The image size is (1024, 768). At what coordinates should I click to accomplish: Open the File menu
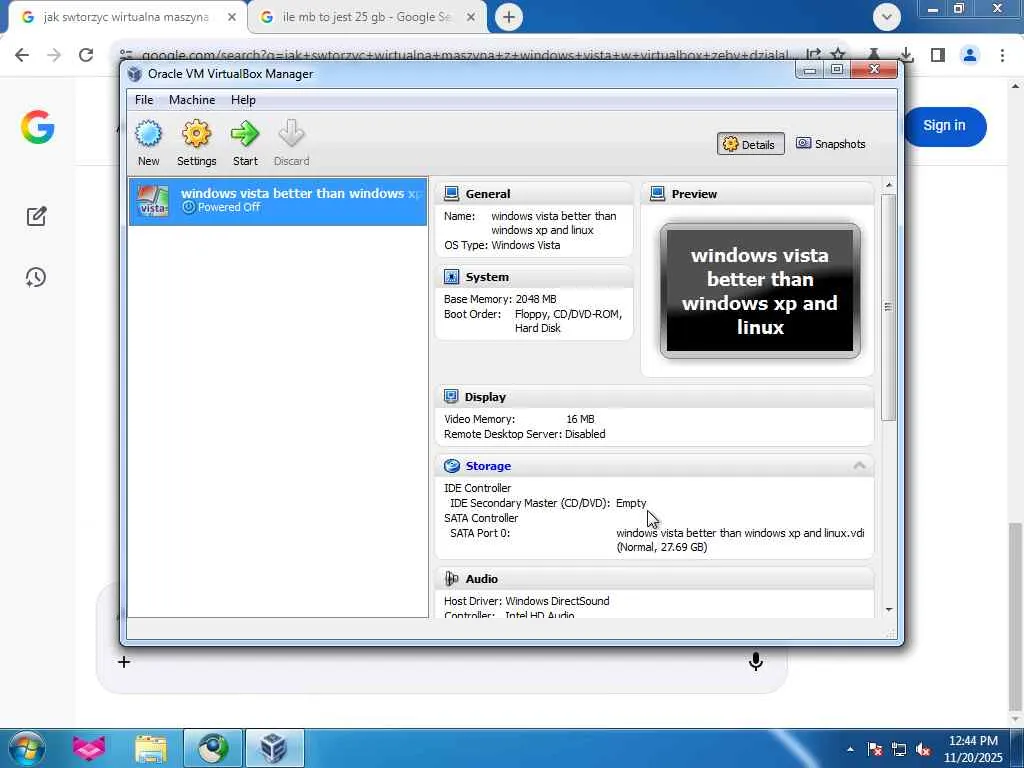click(144, 100)
